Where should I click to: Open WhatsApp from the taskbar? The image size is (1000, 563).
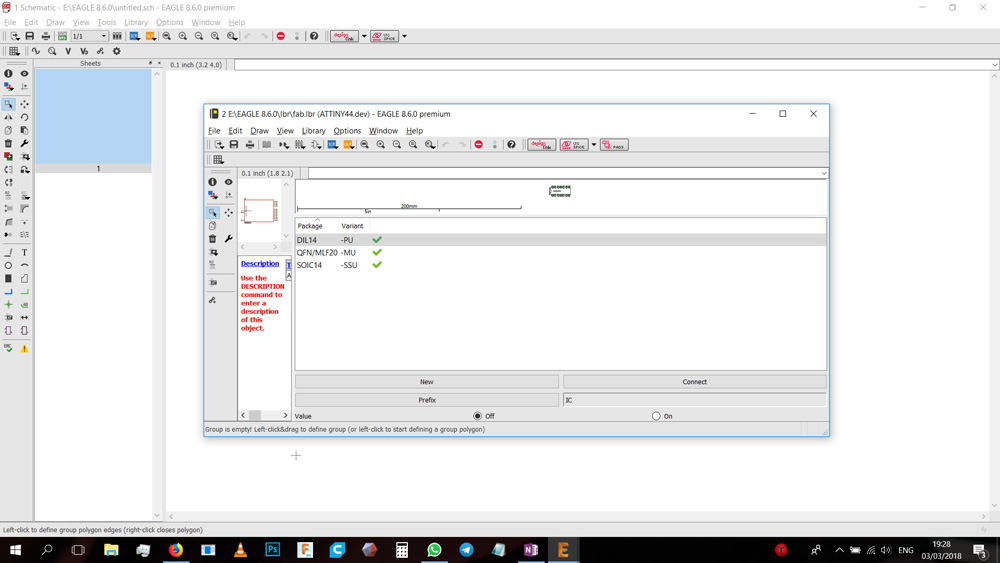tap(434, 550)
